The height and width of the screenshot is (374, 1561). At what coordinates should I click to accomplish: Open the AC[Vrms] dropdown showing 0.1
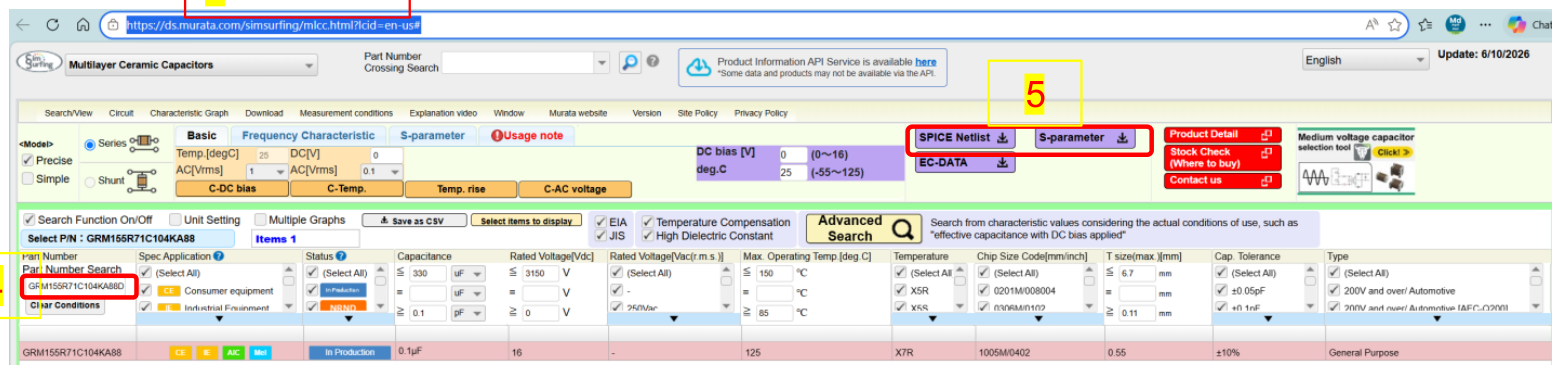click(383, 171)
